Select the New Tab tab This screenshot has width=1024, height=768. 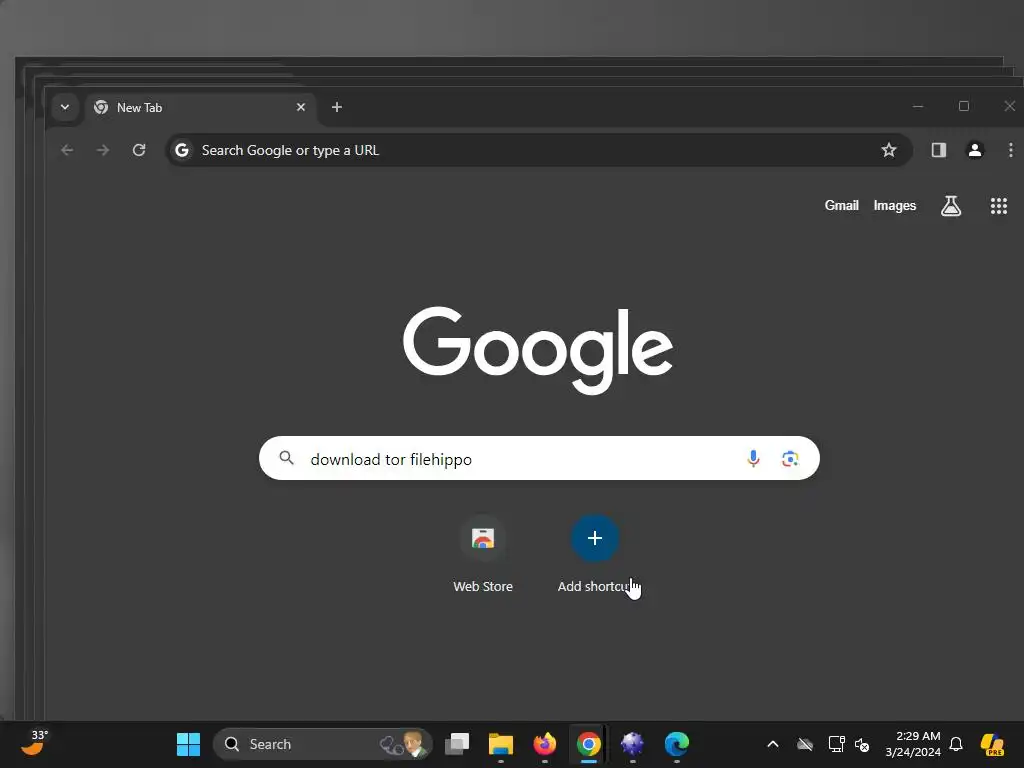pyautogui.click(x=200, y=108)
